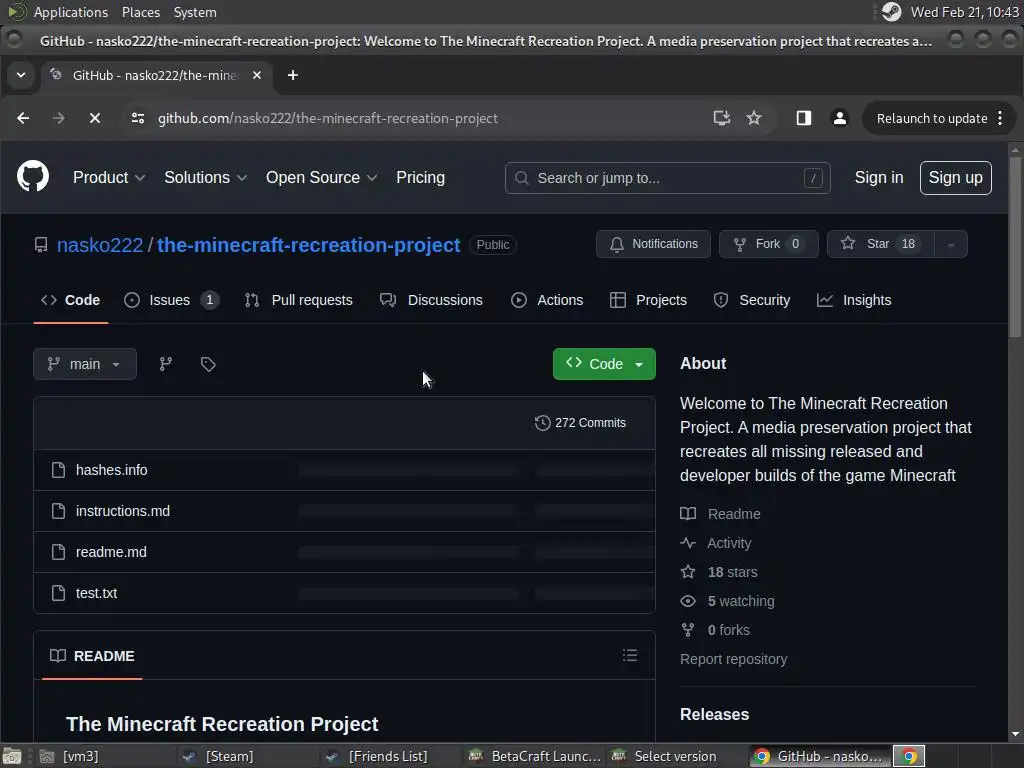Fork the repository with Fork button
Viewport: 1024px width, 768px height.
pyautogui.click(x=769, y=244)
